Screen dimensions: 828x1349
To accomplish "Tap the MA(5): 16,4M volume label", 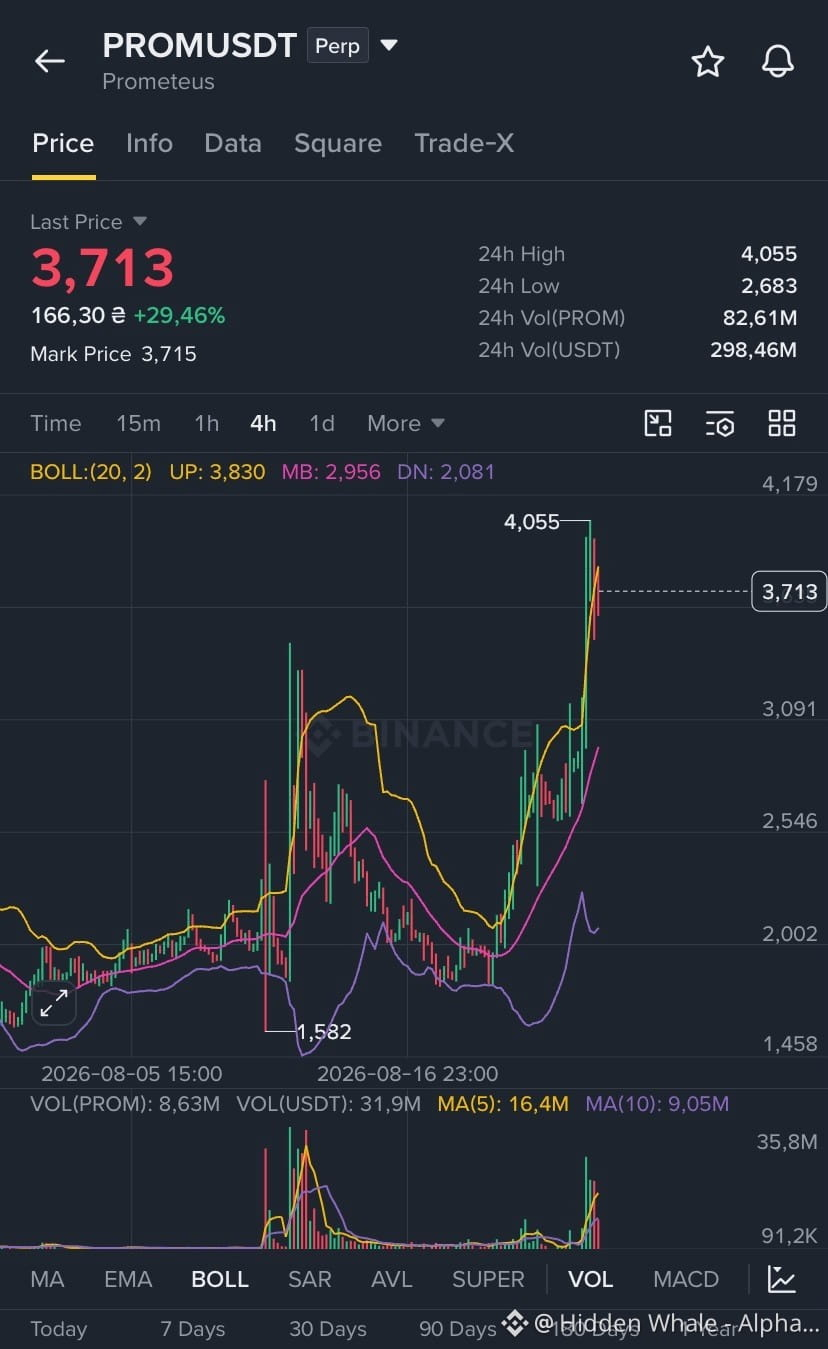I will pos(503,1104).
